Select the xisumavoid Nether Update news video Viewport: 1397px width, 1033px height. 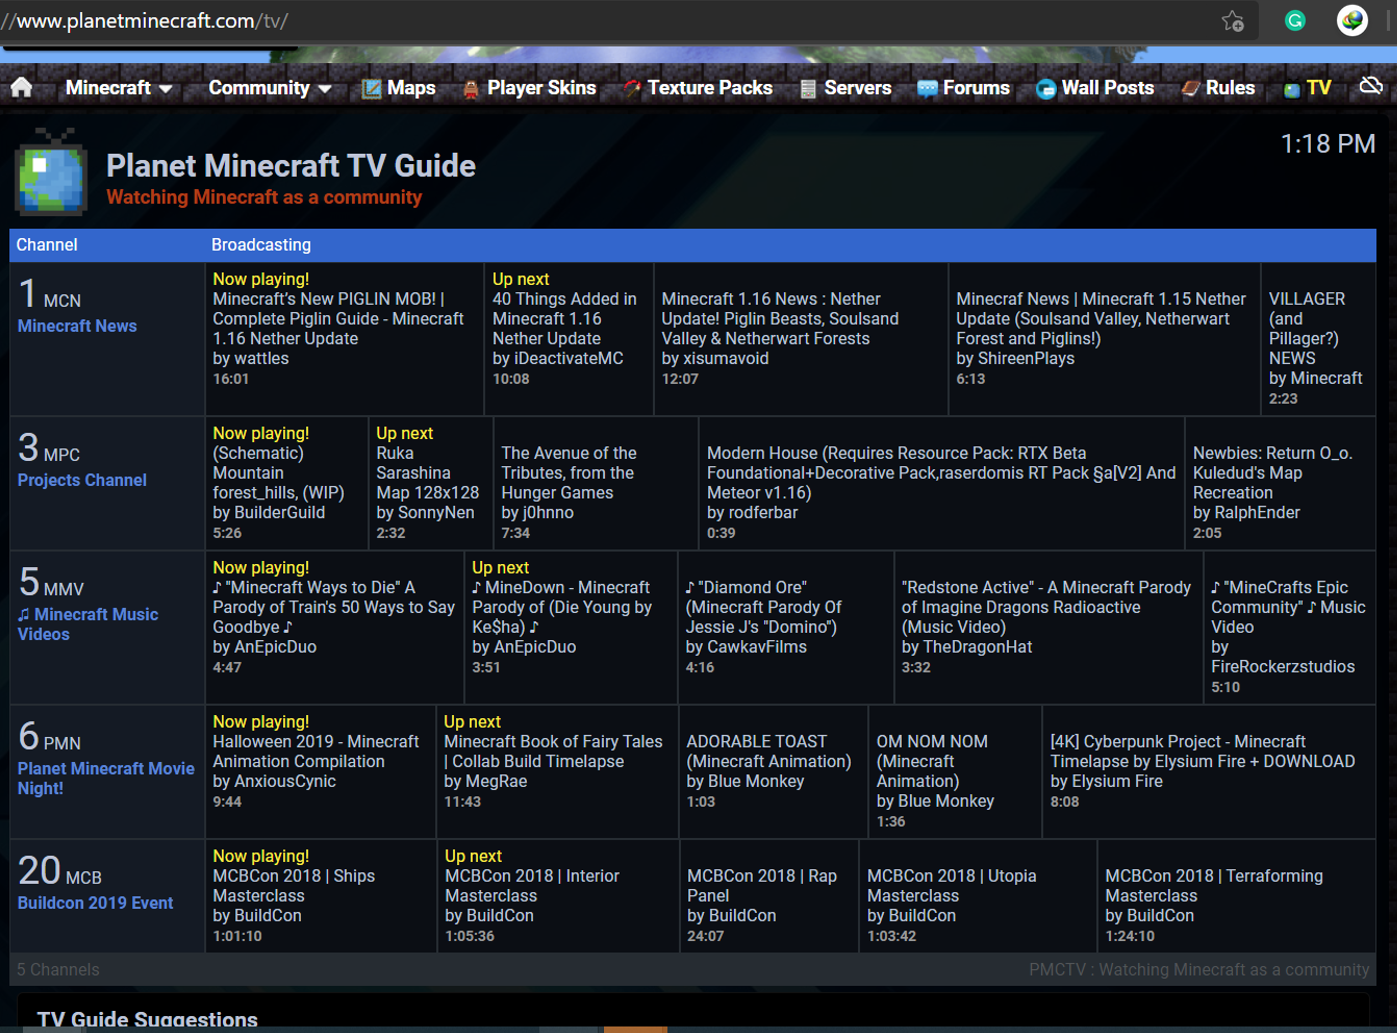(801, 338)
